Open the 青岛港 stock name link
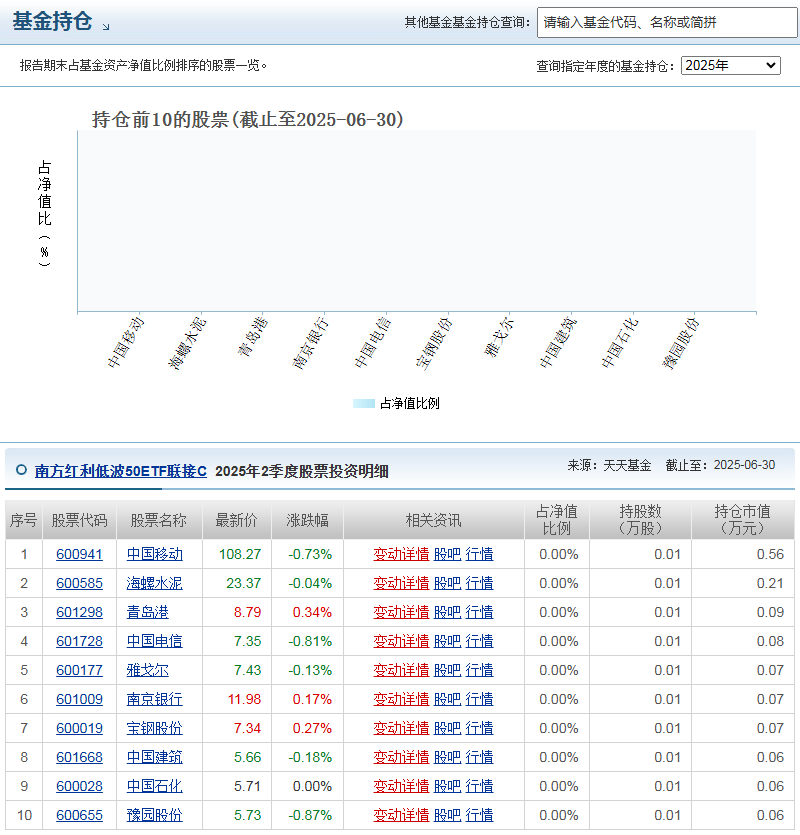800x835 pixels. (x=148, y=612)
